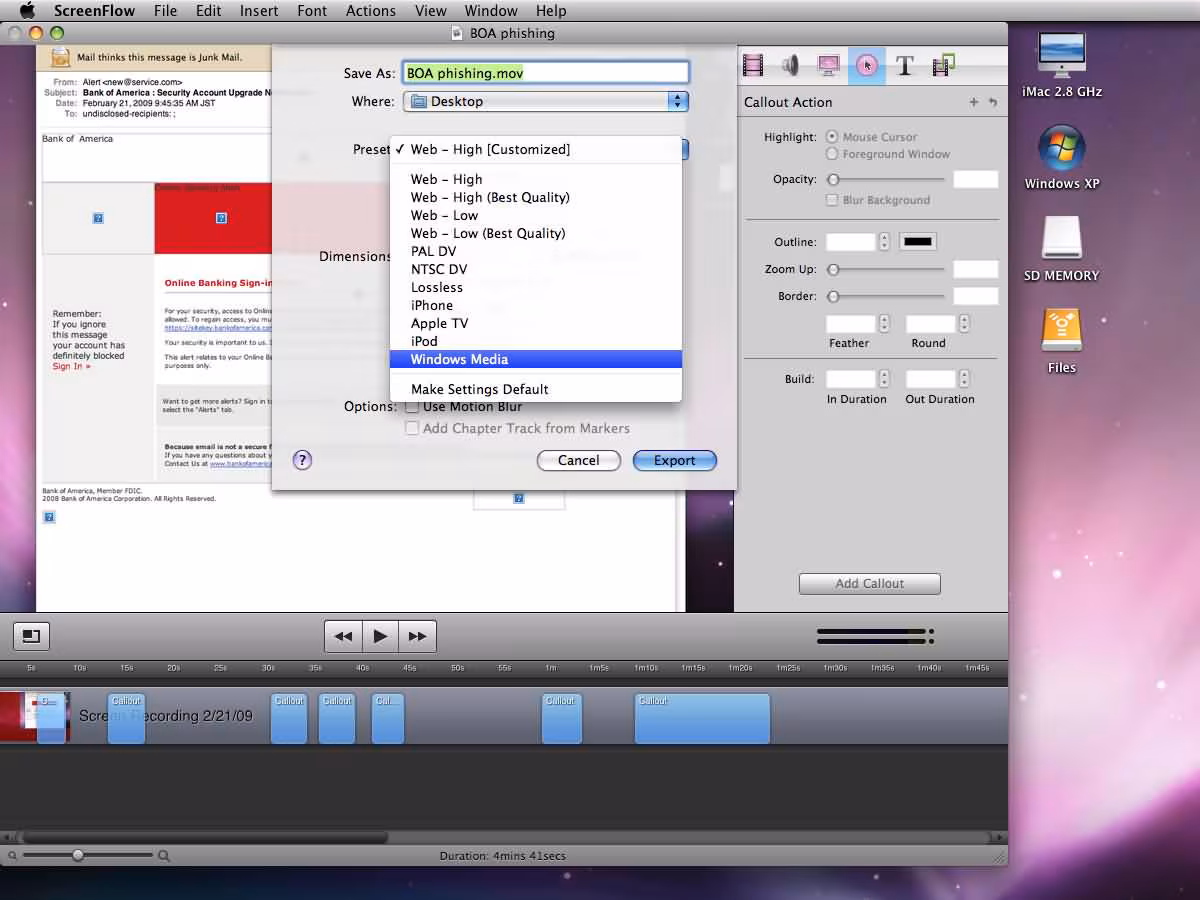
Task: Open the Media Library icon
Action: pos(942,66)
